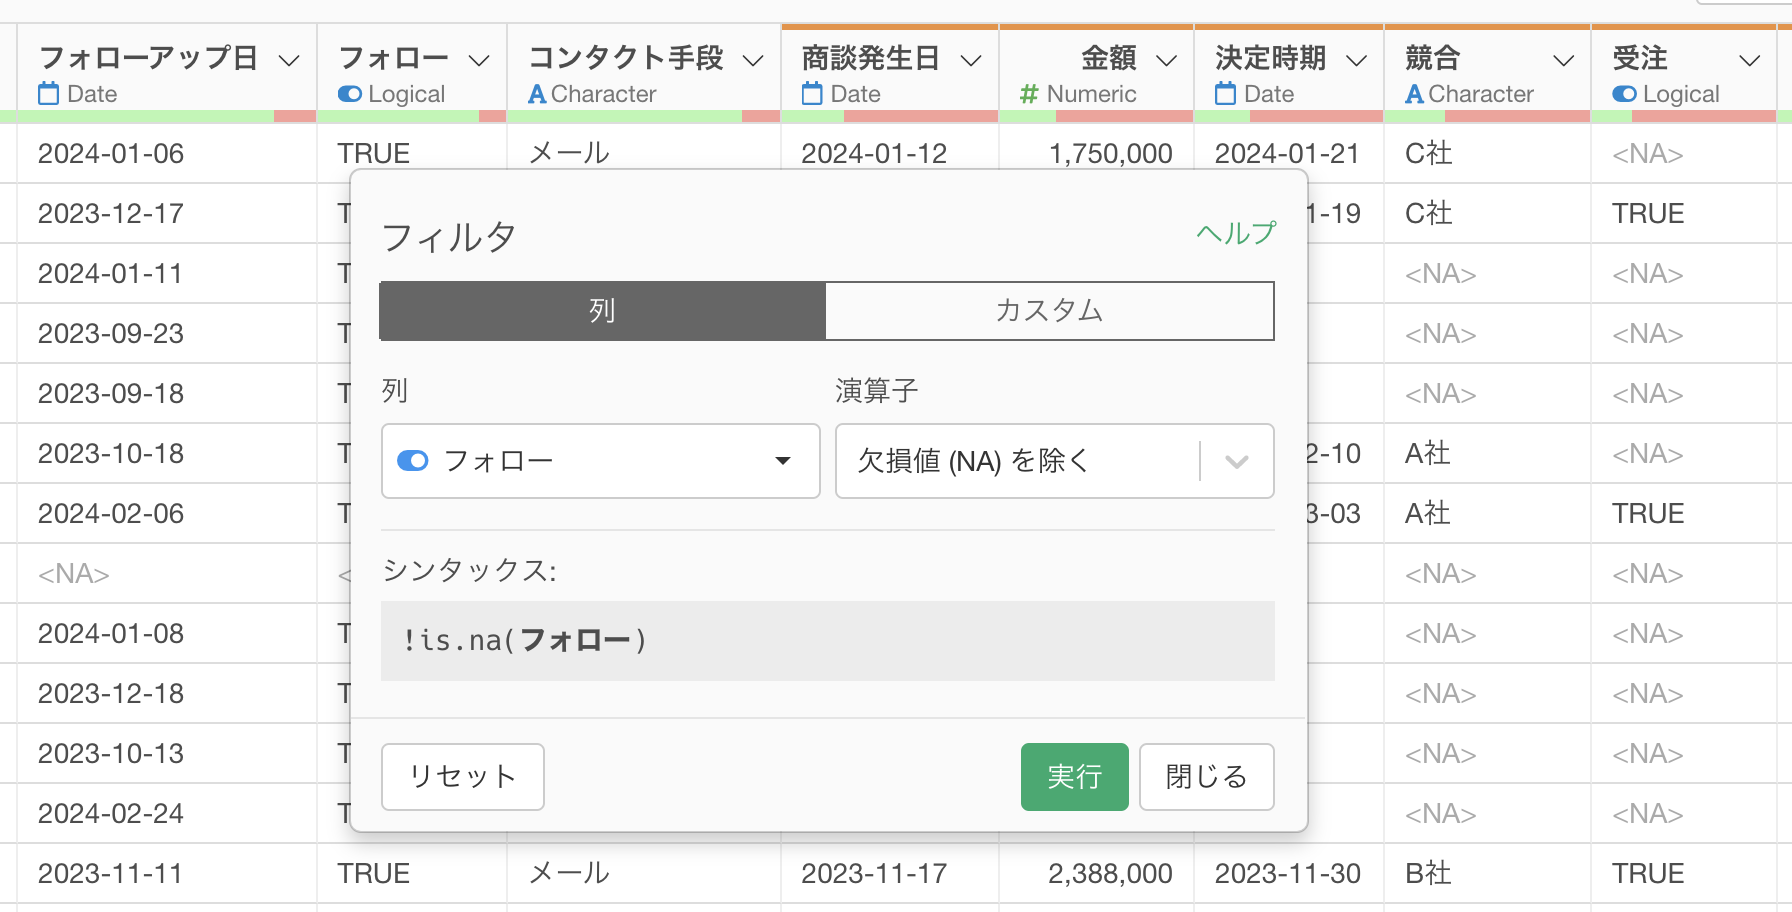Click the calendar icon under 商談発生日
Viewport: 1792px width, 912px height.
pyautogui.click(x=812, y=94)
